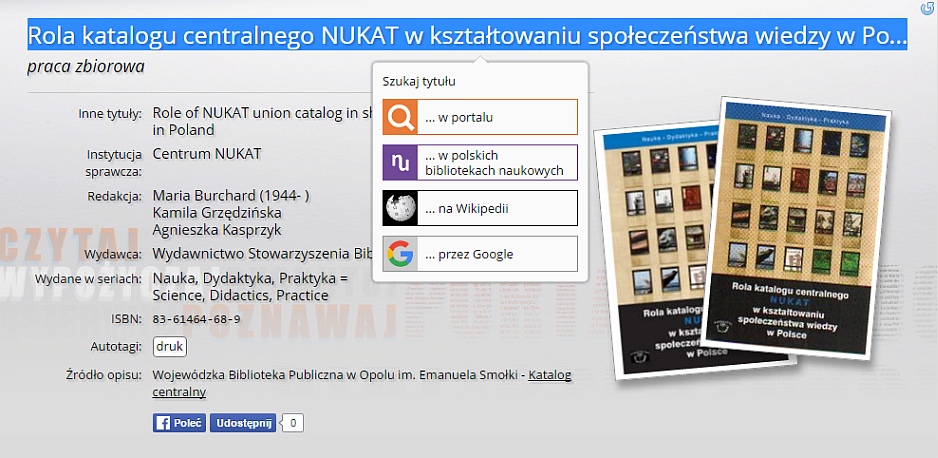This screenshot has height=458, width=938.
Task: Open publisher Wydawnictwo Stowarzyszenia link
Action: pyautogui.click(x=262, y=254)
